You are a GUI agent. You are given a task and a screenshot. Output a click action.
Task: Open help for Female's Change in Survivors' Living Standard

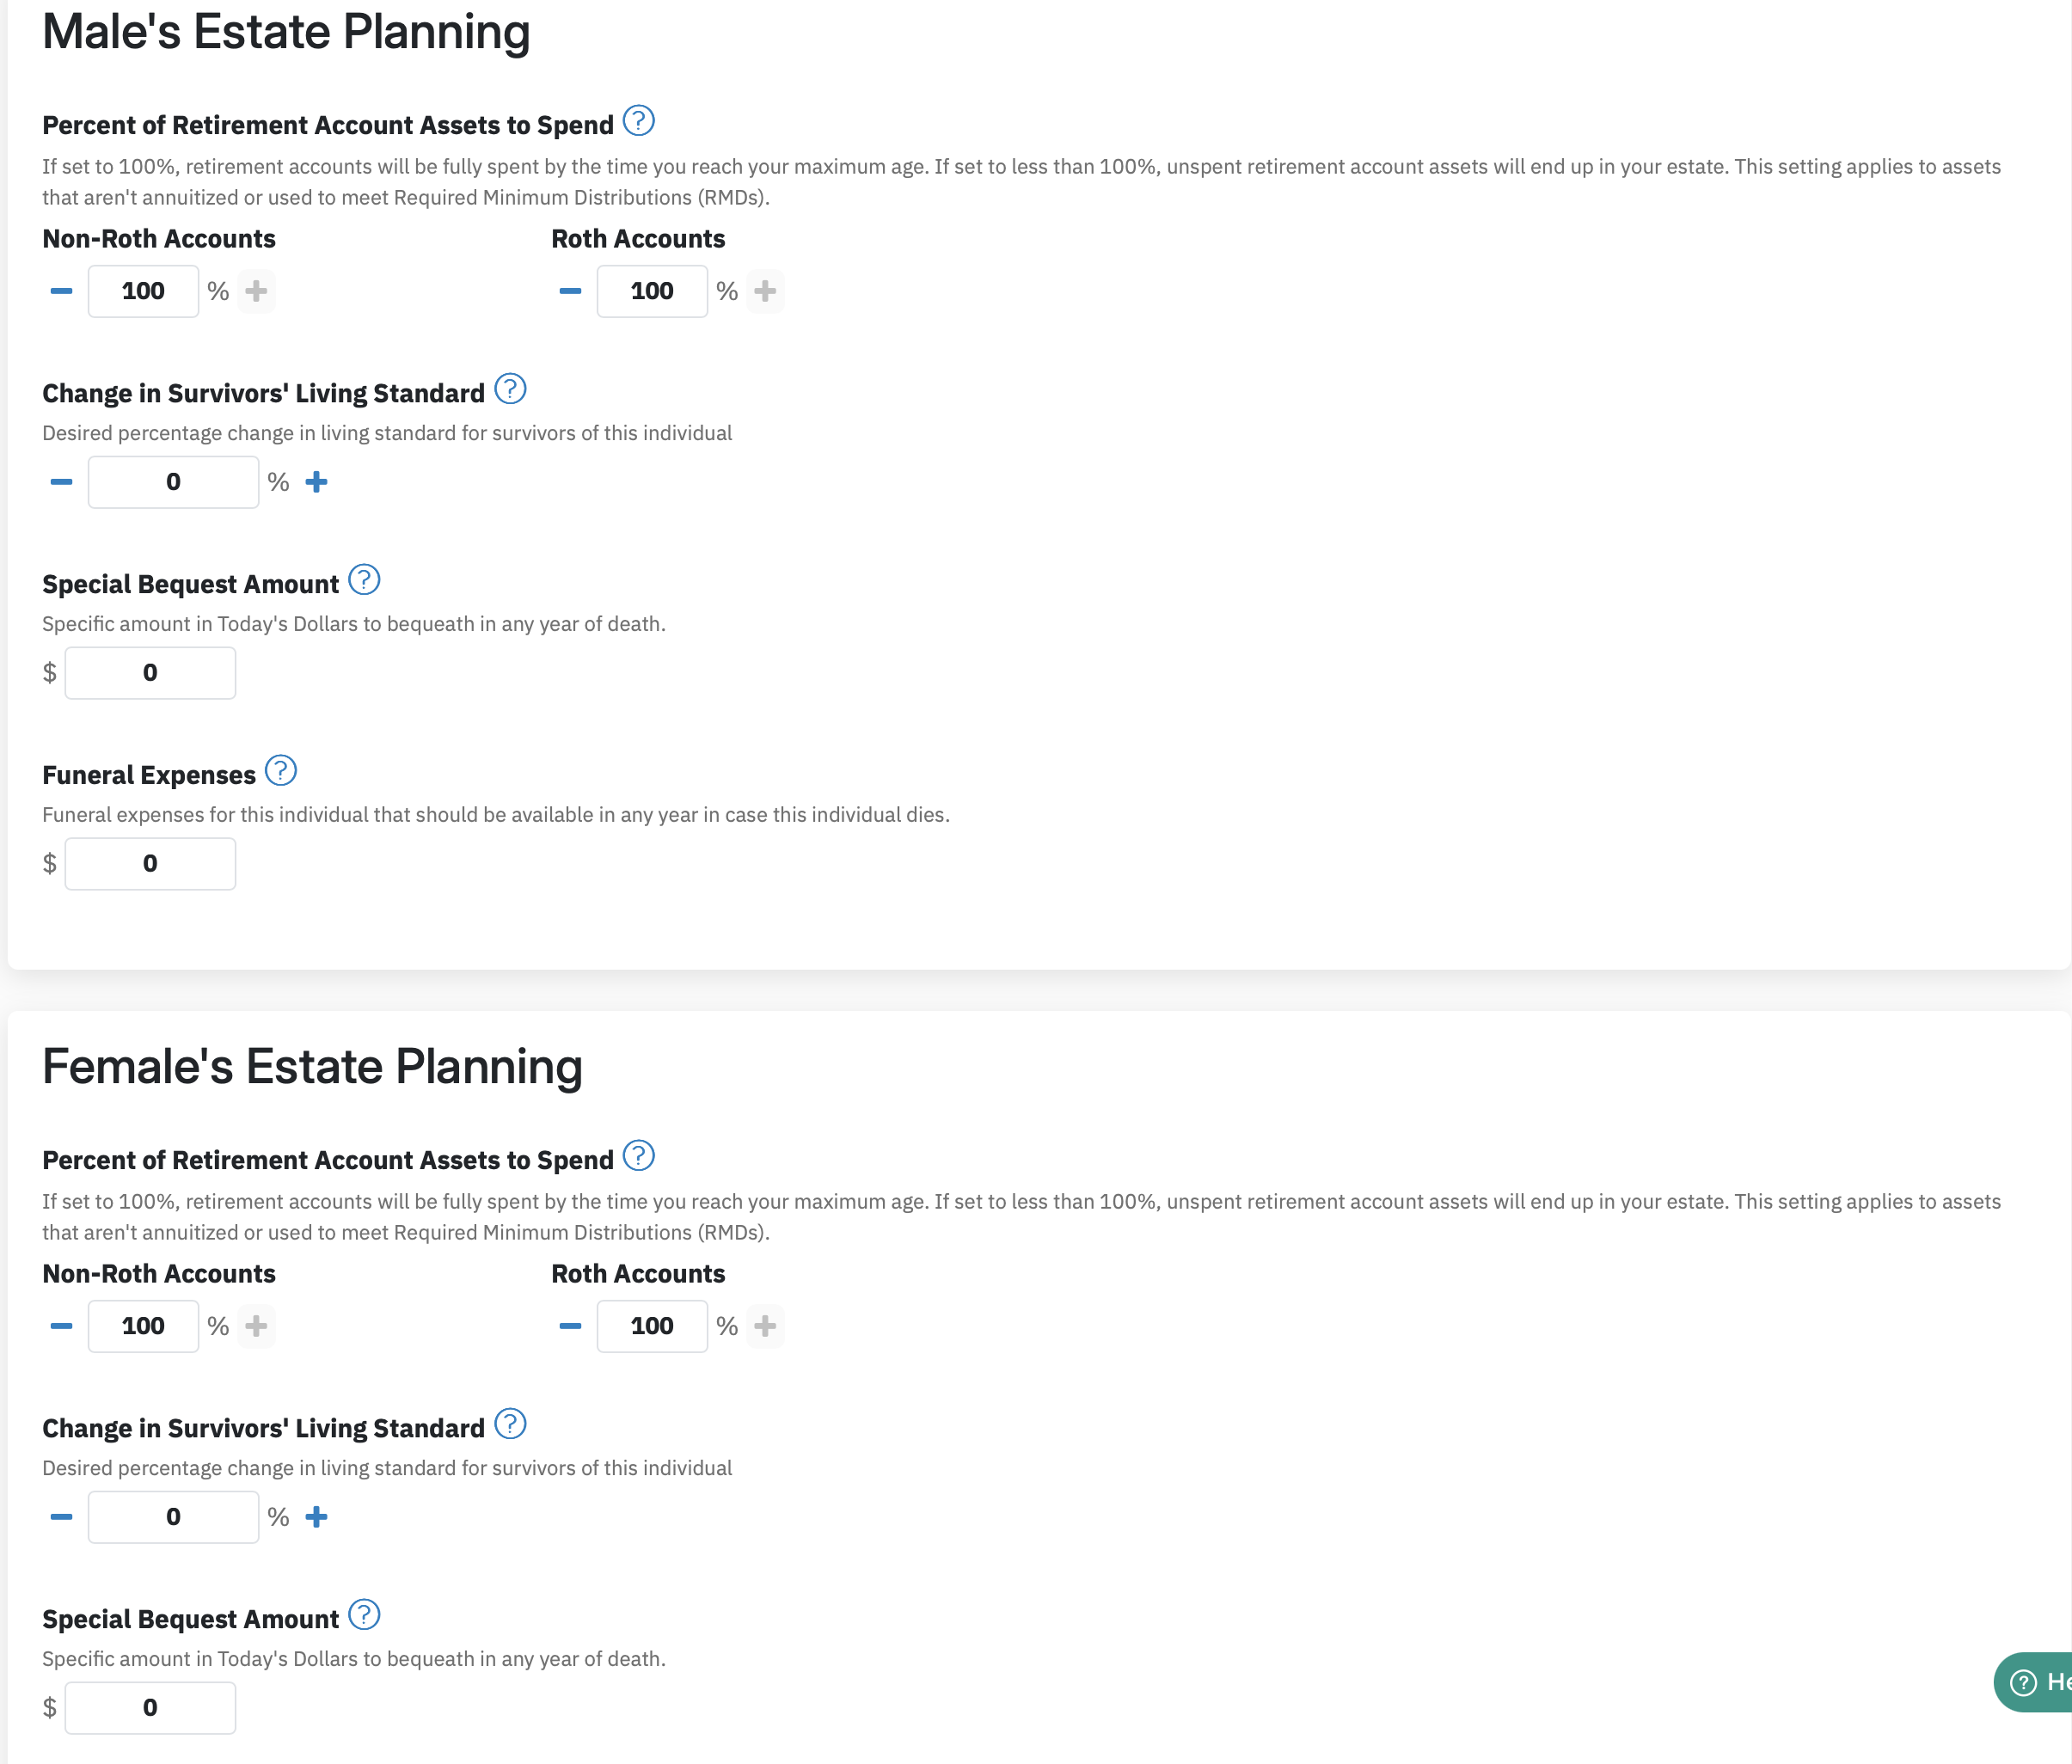(510, 1424)
